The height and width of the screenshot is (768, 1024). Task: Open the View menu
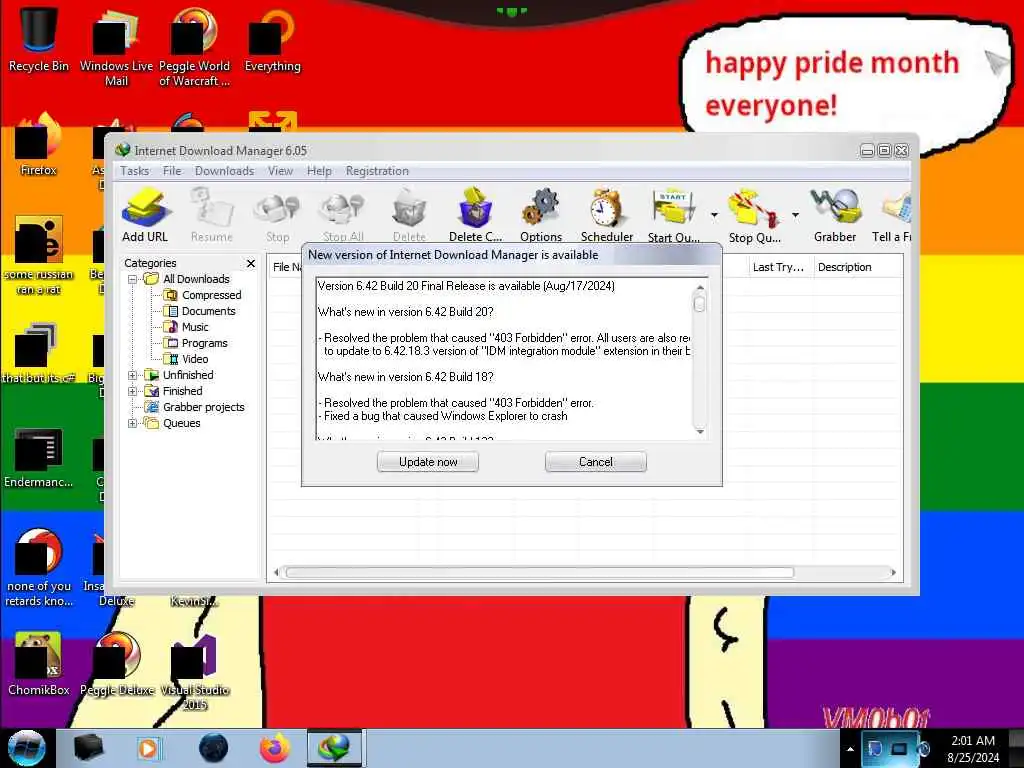[x=280, y=171]
